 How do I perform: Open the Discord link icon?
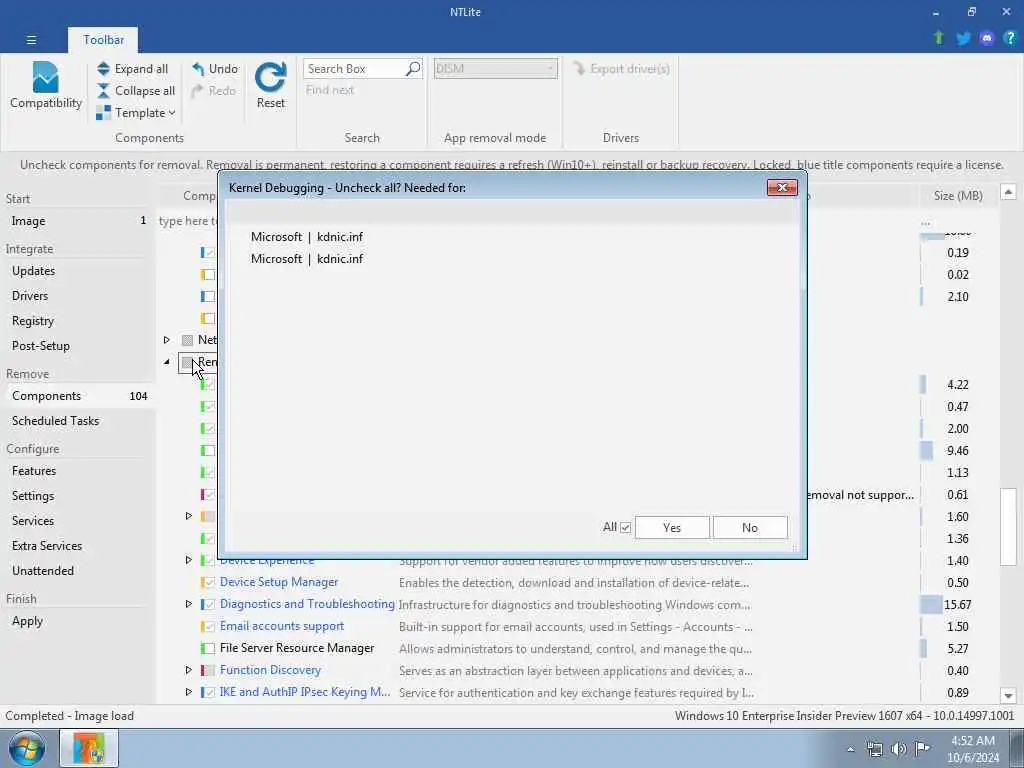(987, 39)
